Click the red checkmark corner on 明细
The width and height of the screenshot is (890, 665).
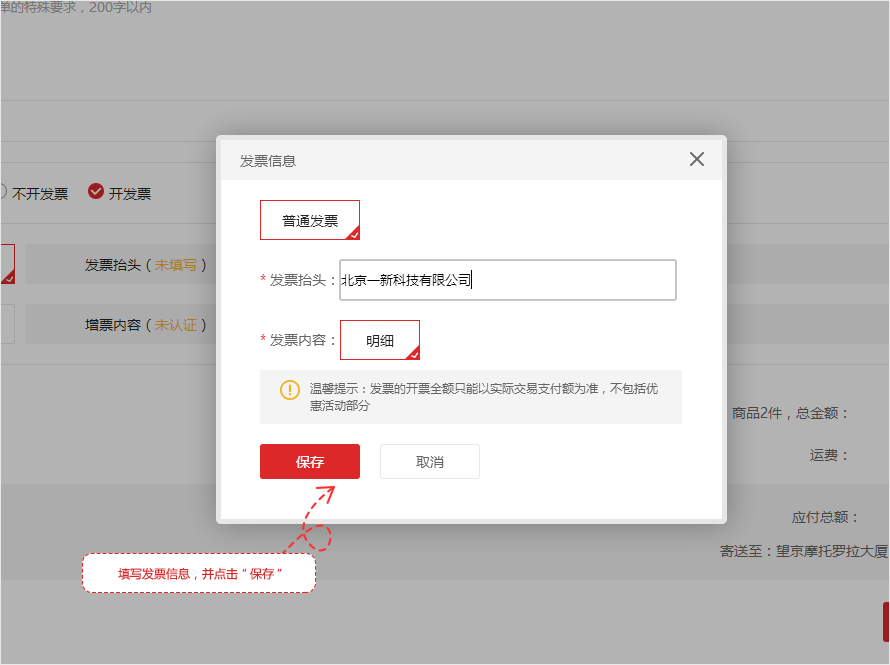click(x=413, y=353)
